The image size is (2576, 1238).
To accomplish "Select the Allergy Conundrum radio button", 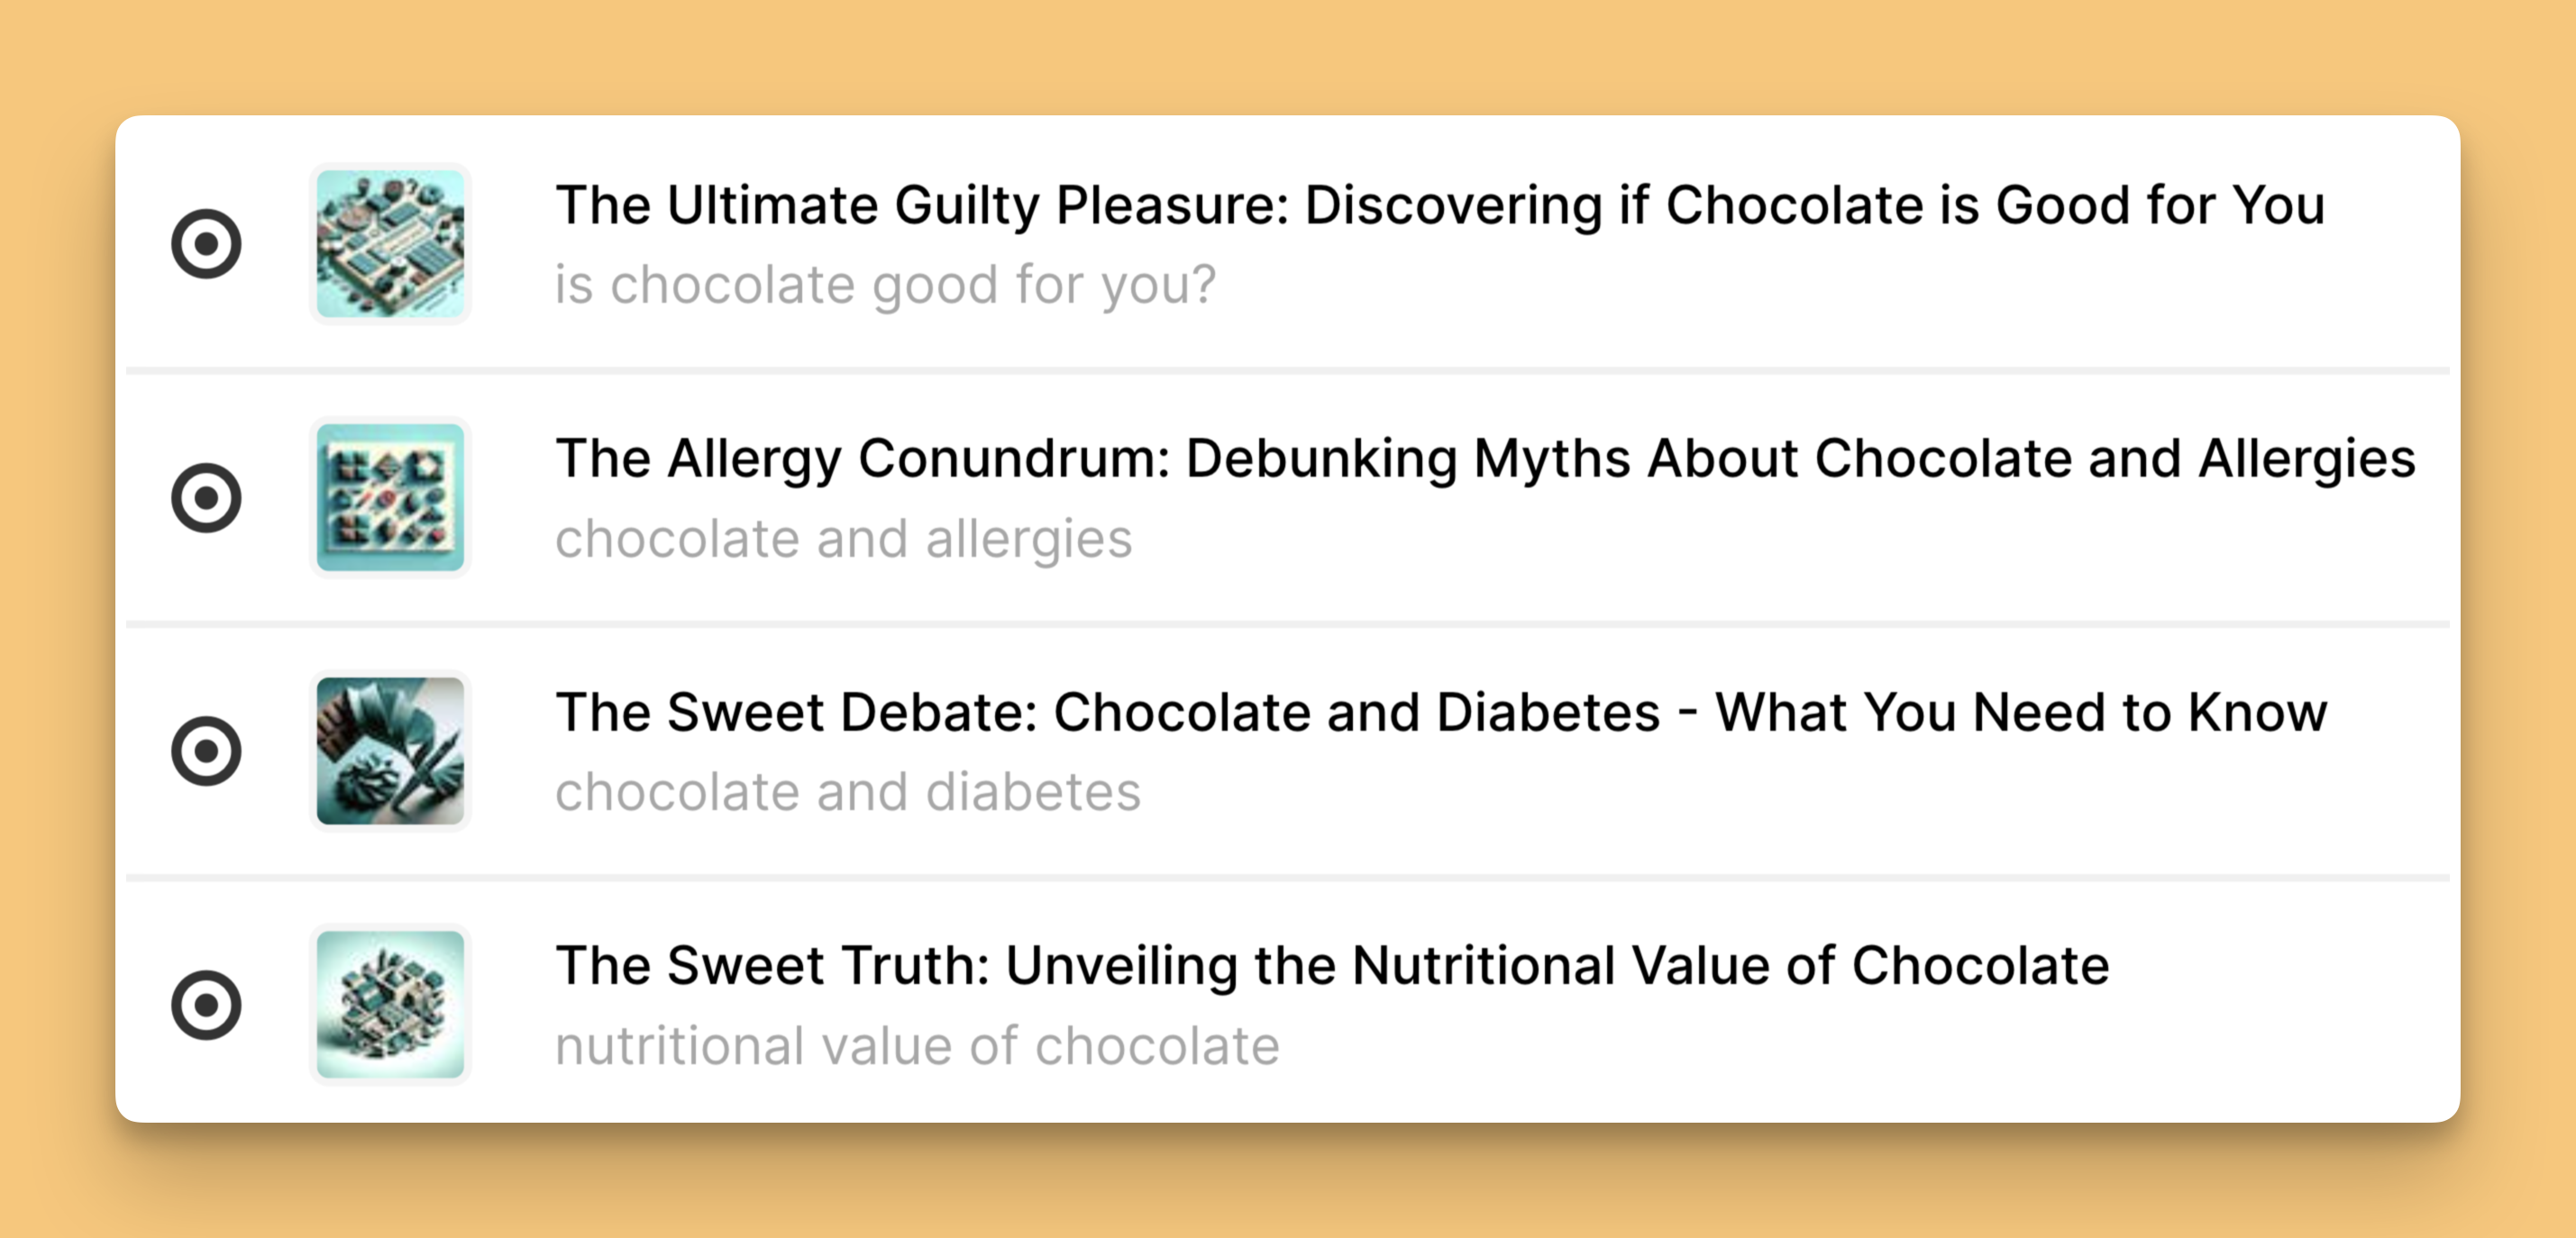I will (x=206, y=497).
